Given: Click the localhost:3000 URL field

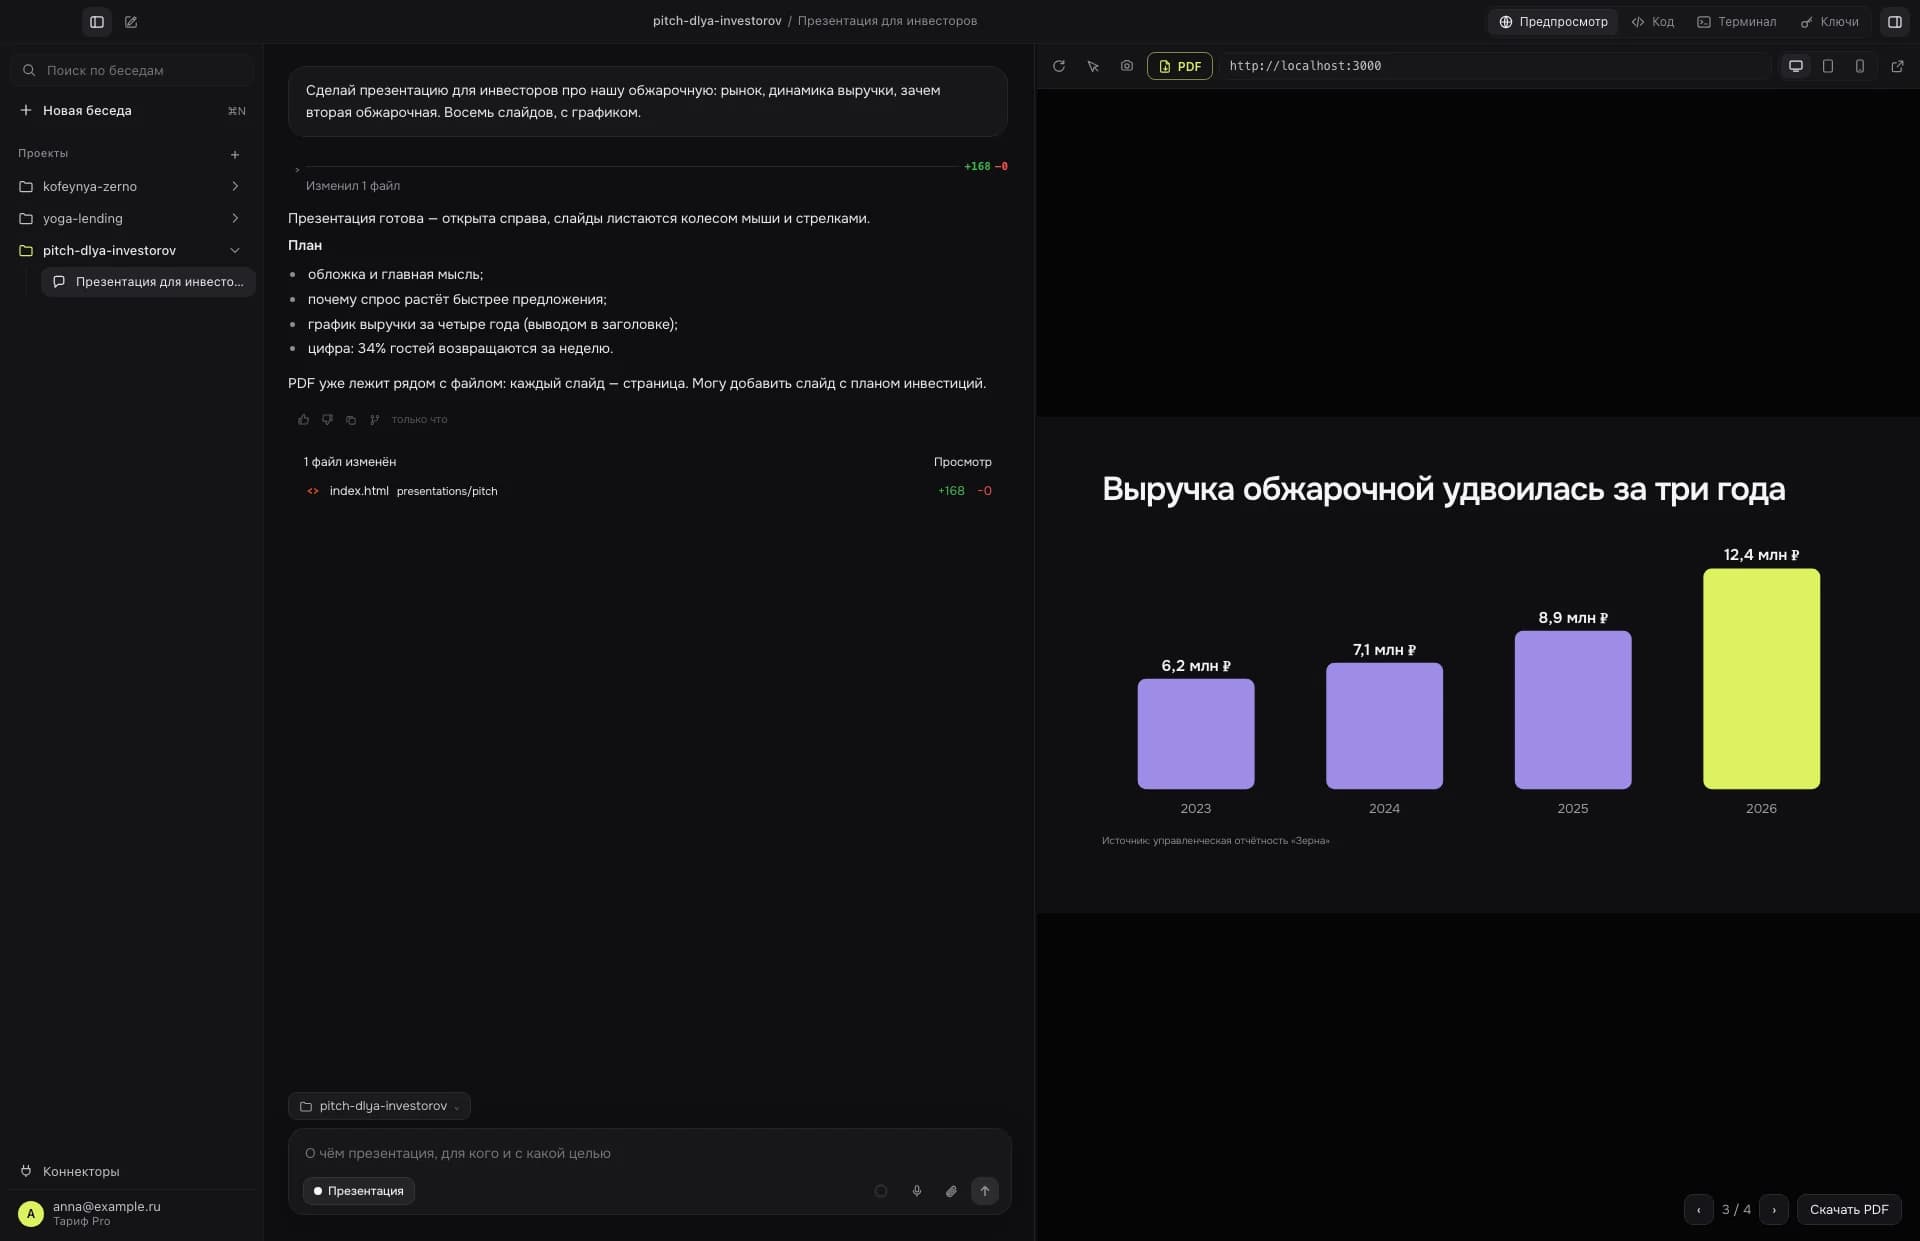Looking at the screenshot, I should coord(1494,66).
